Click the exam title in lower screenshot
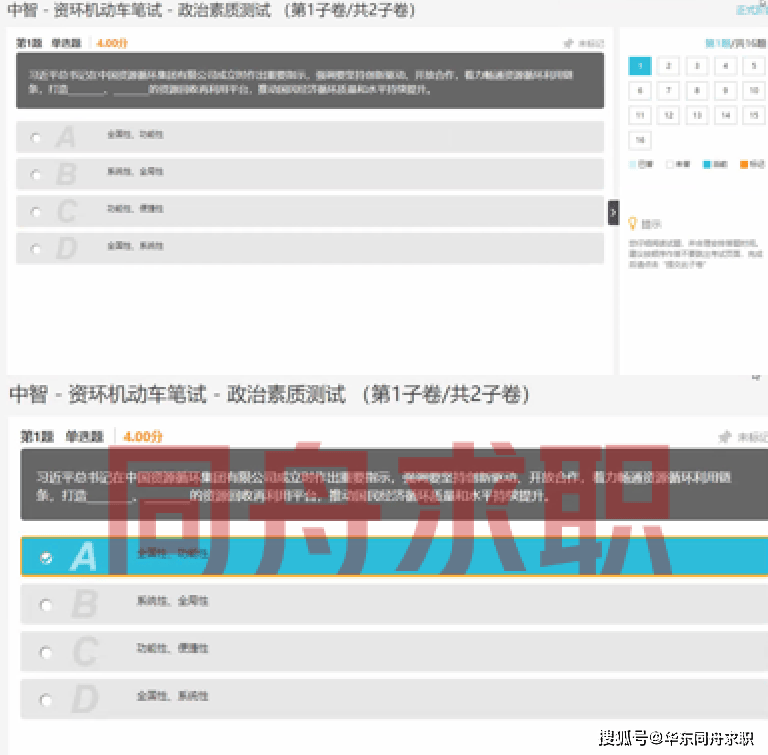Screen dimensions: 768x755 pyautogui.click(x=269, y=394)
